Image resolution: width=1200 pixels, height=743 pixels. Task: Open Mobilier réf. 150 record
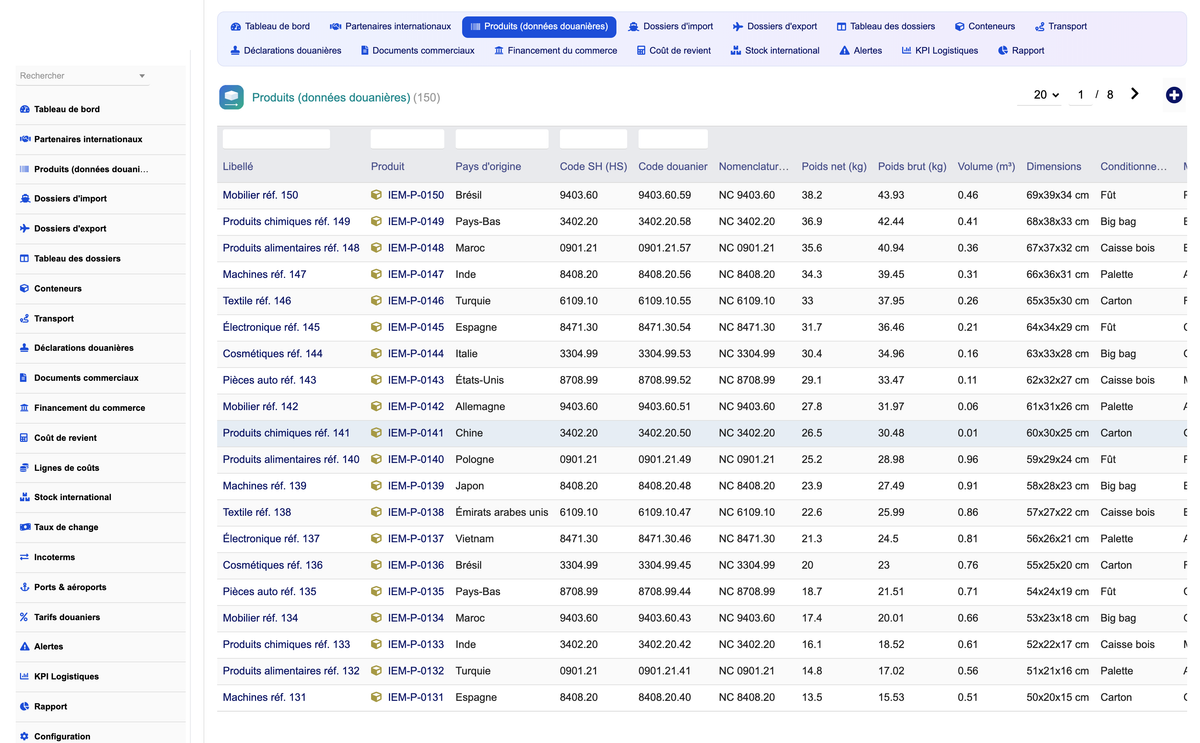tap(260, 195)
